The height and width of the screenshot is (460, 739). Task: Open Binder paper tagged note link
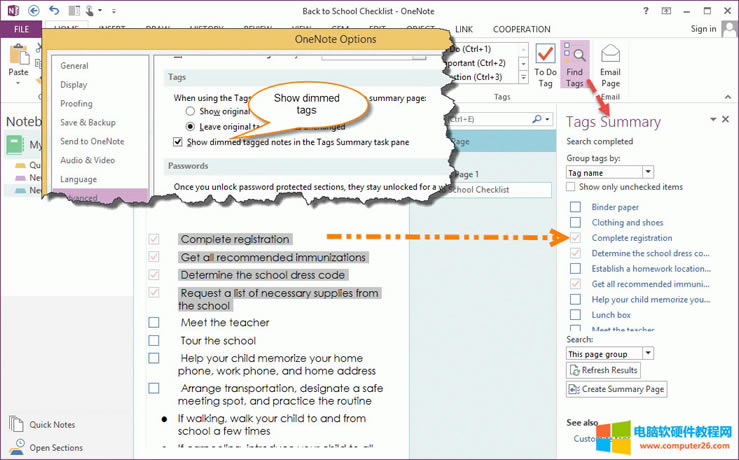[x=615, y=207]
